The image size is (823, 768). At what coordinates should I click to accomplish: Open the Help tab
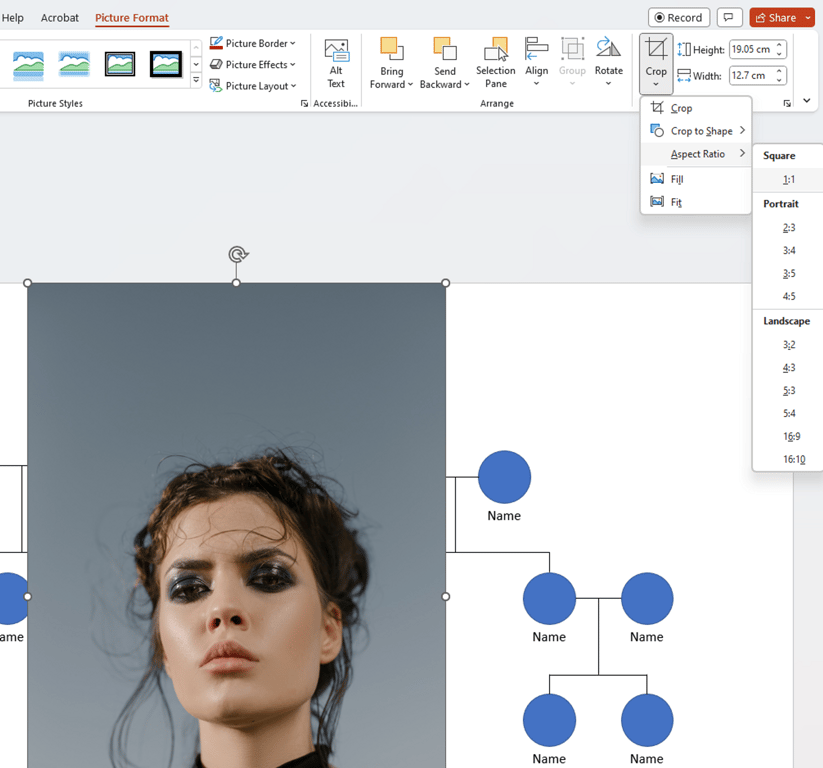click(x=13, y=17)
